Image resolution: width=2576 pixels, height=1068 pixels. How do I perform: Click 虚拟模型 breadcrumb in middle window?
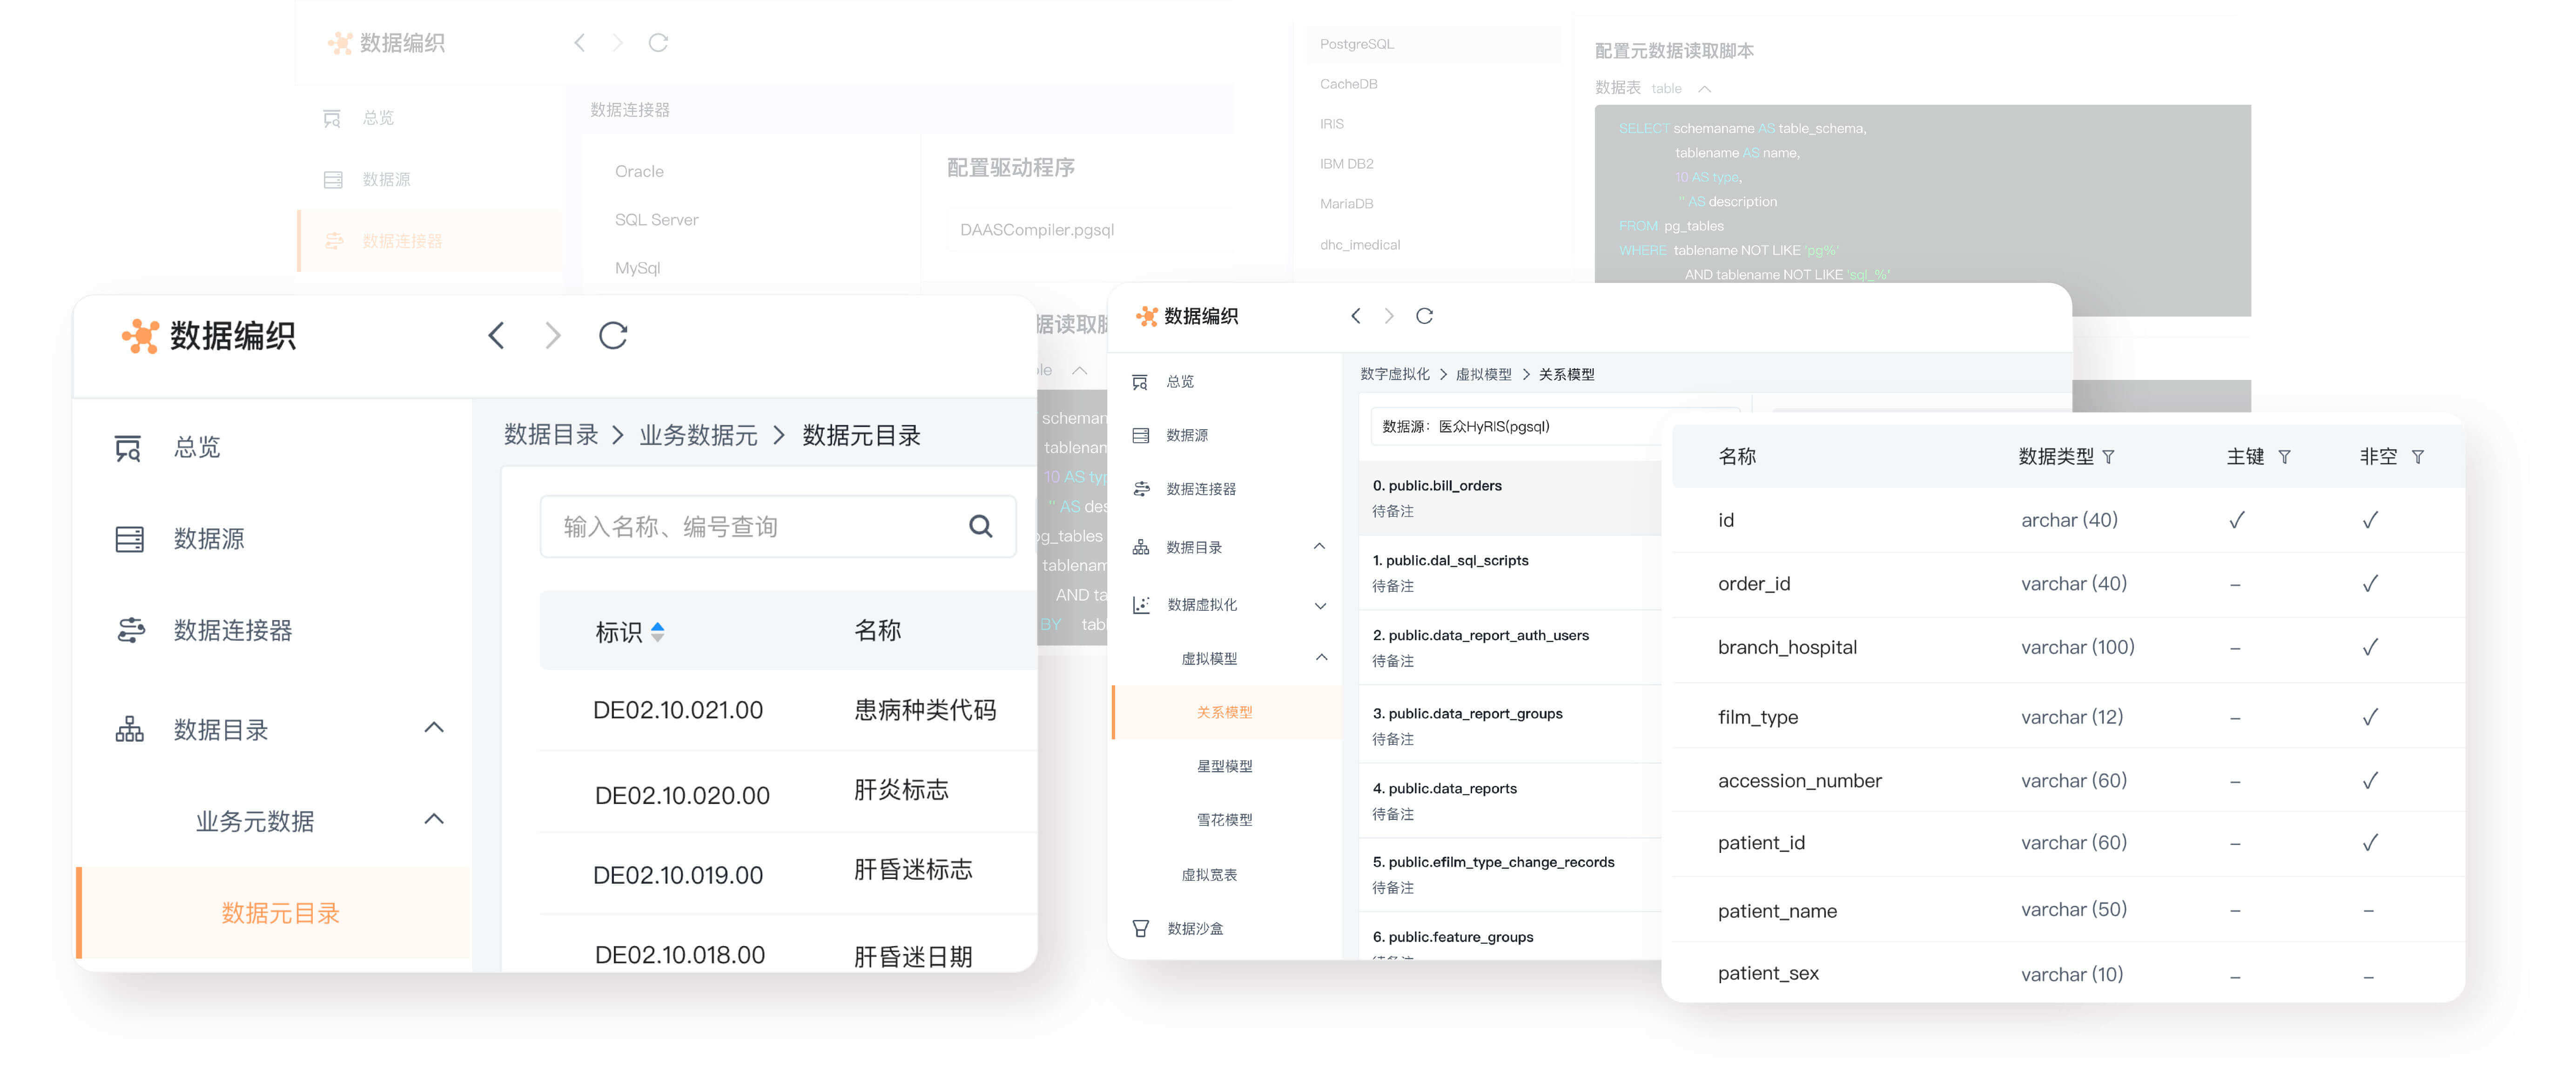(x=1484, y=374)
